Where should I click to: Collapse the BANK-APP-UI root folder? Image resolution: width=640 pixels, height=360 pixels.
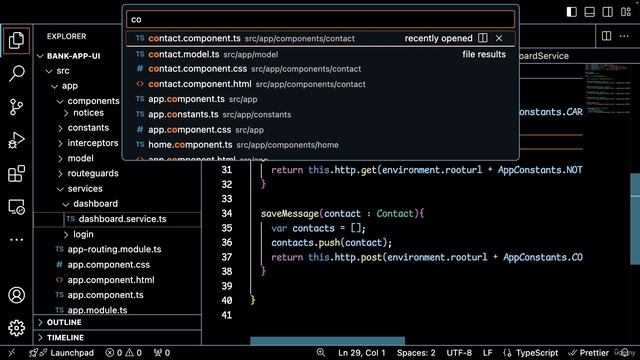40,56
